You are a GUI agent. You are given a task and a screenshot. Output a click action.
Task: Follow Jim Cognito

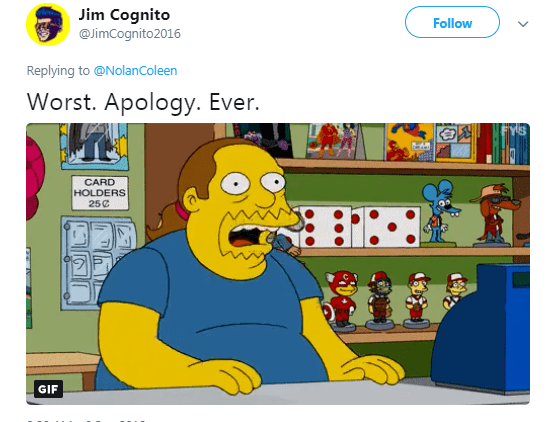point(452,22)
